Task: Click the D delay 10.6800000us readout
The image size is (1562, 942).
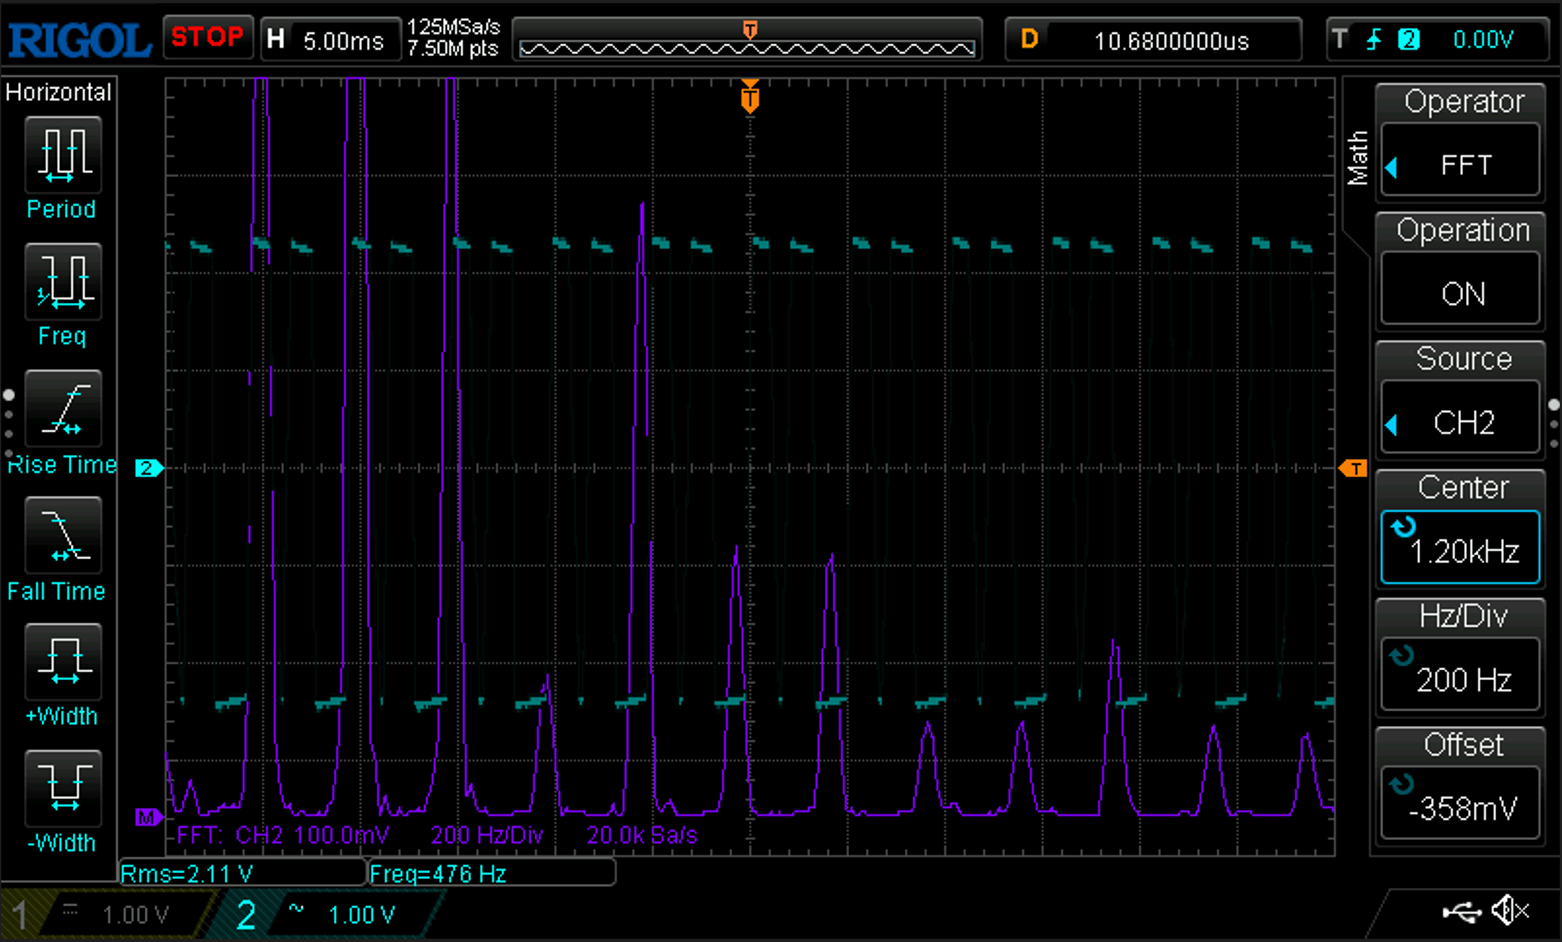Action: tap(1153, 40)
